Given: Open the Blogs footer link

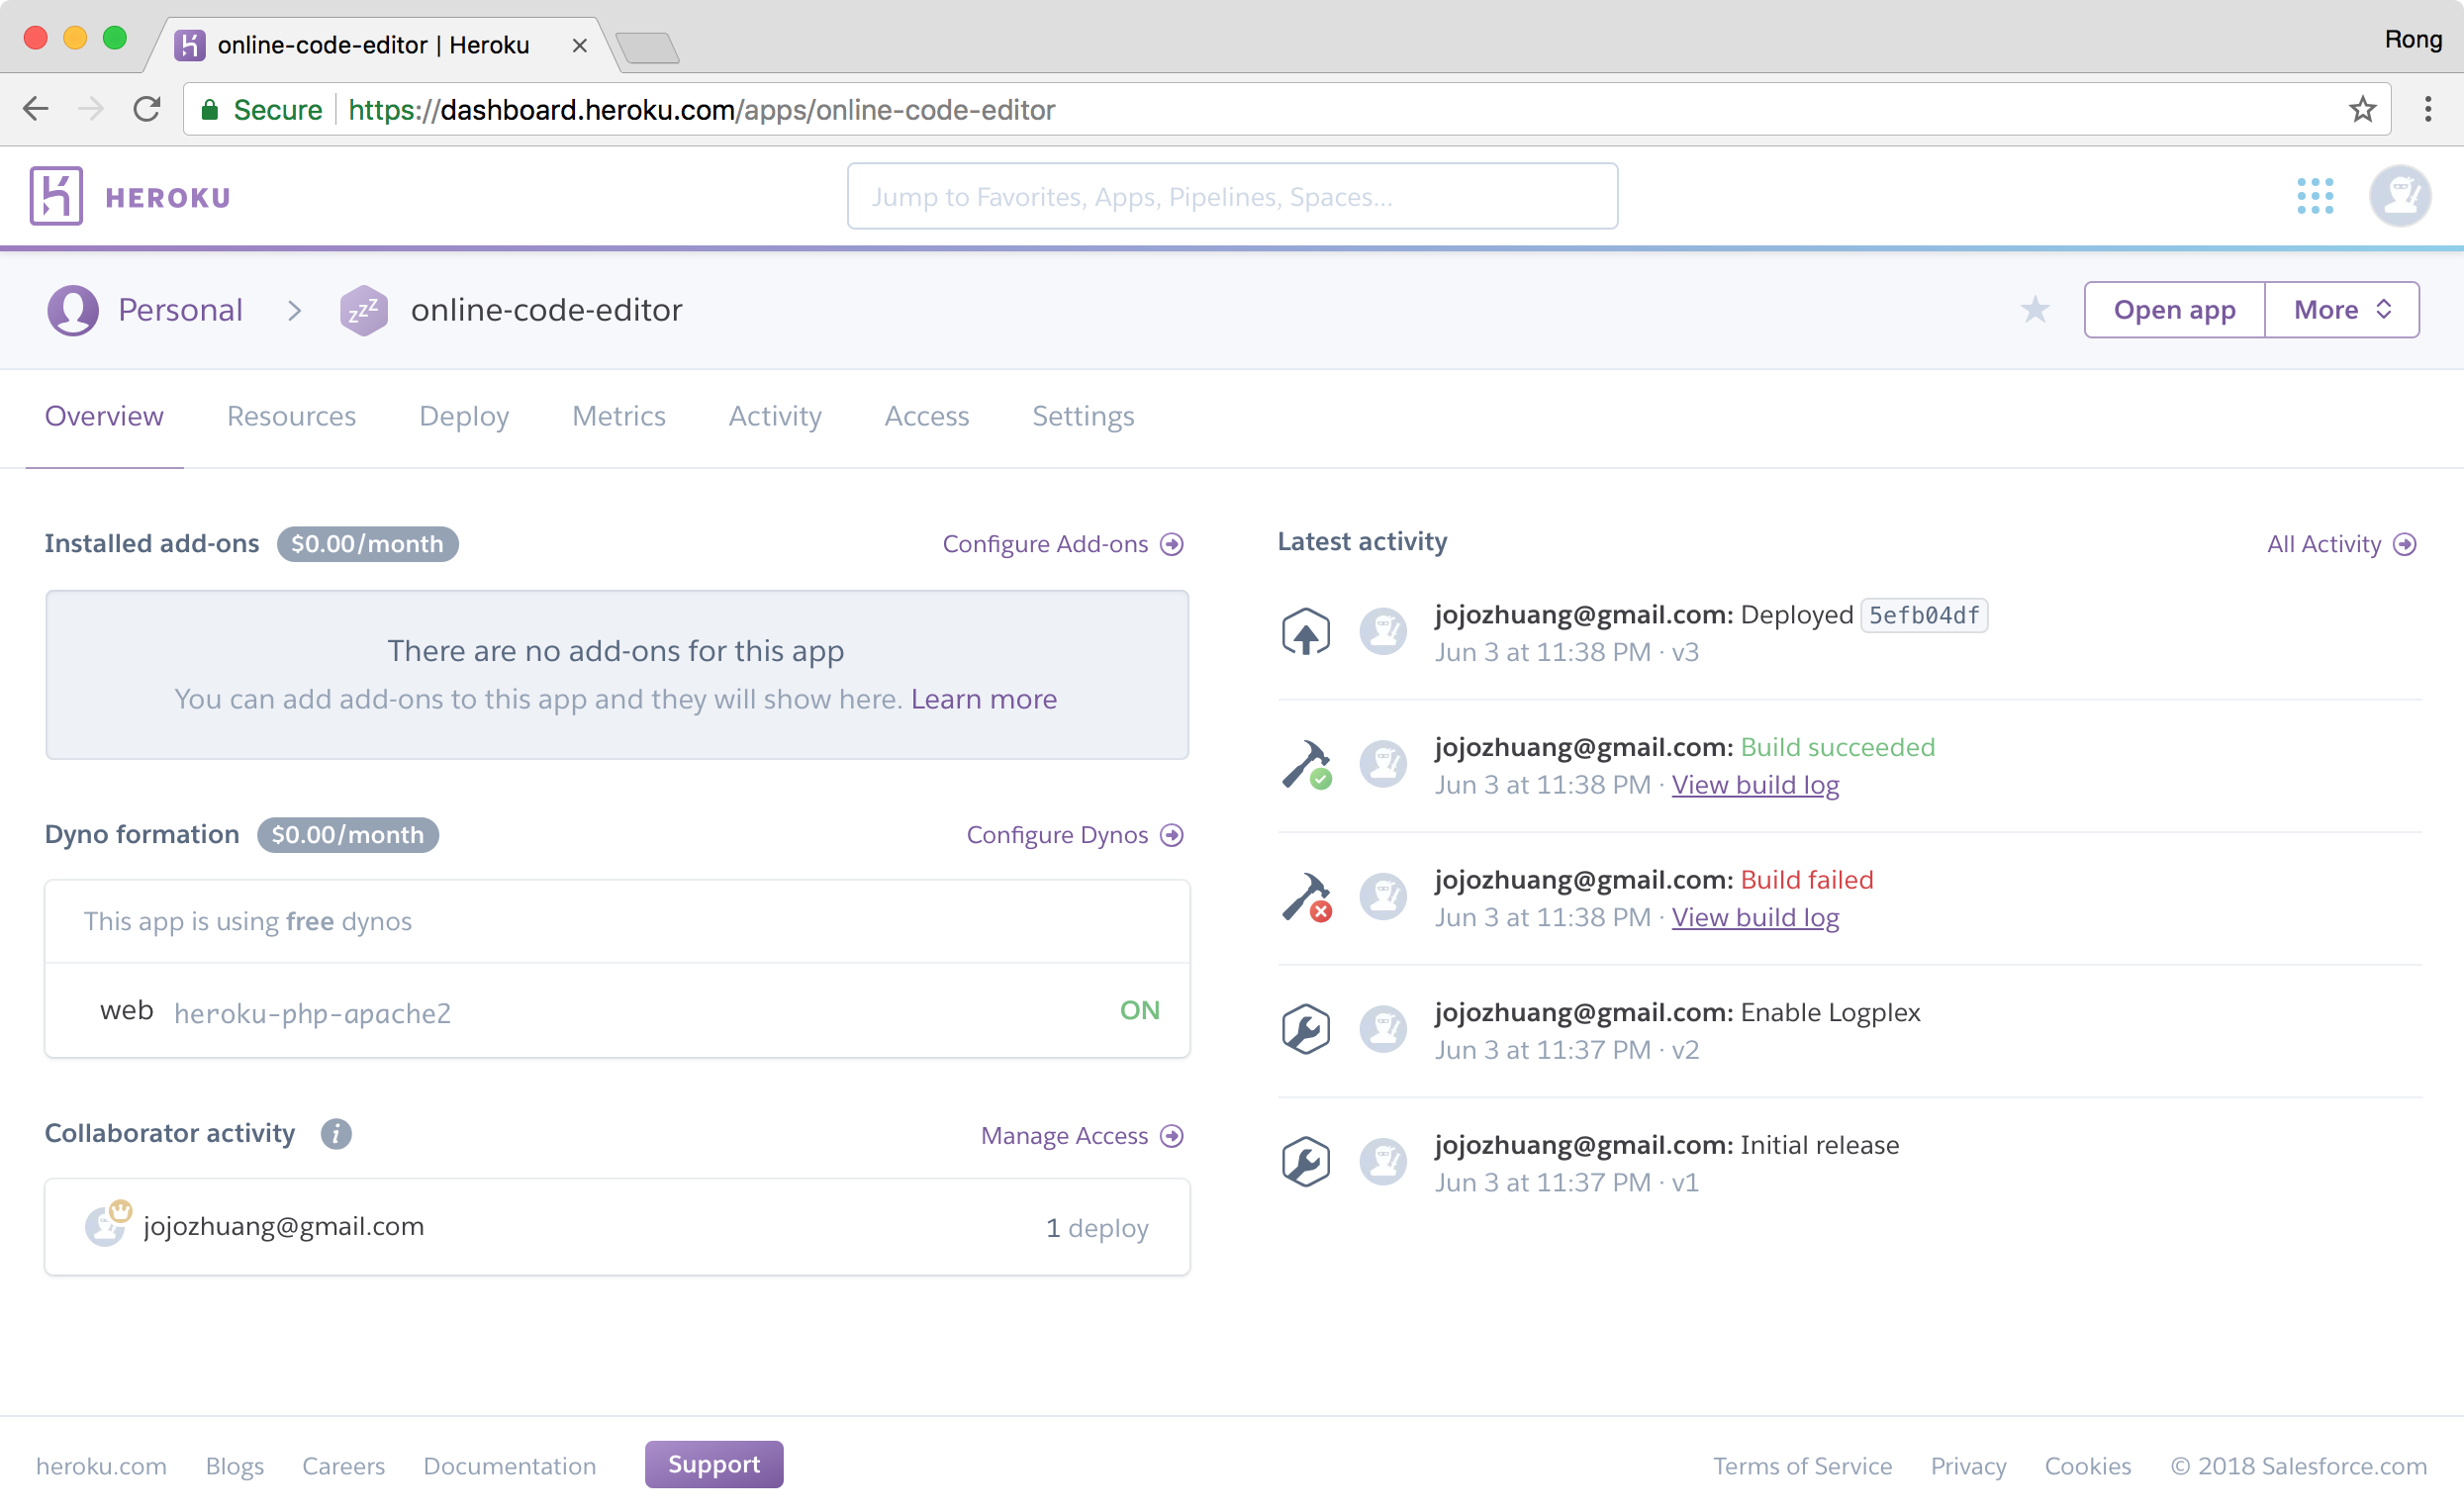Looking at the screenshot, I should (x=235, y=1466).
